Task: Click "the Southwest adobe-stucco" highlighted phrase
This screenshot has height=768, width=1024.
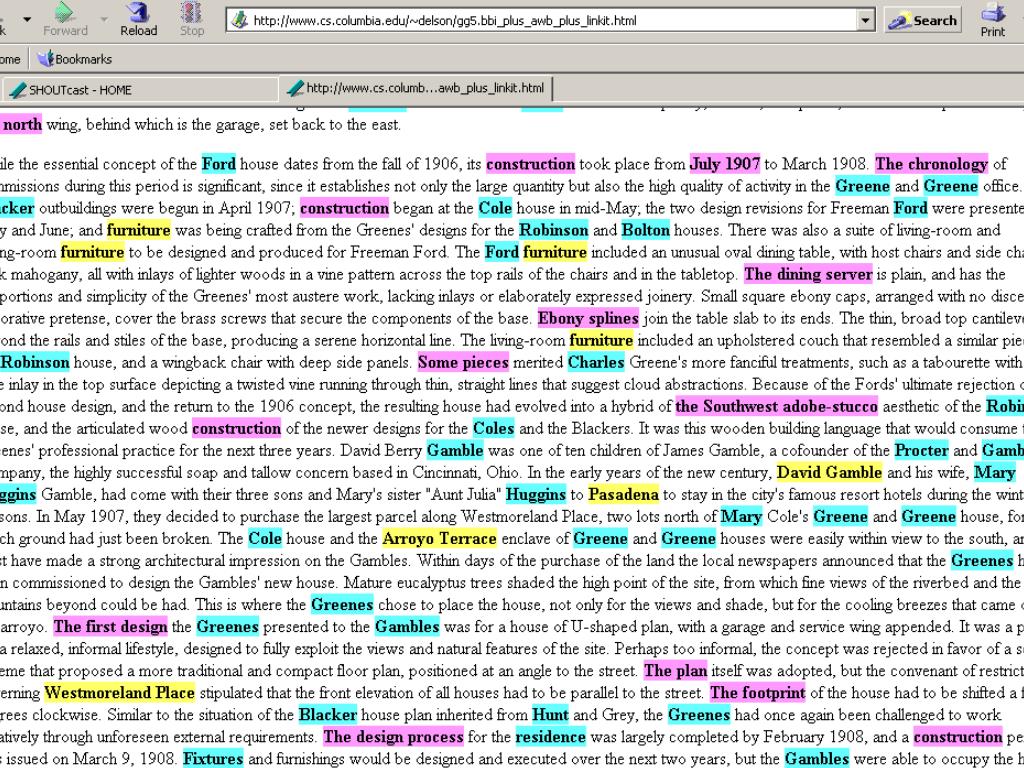Action: click(776, 407)
